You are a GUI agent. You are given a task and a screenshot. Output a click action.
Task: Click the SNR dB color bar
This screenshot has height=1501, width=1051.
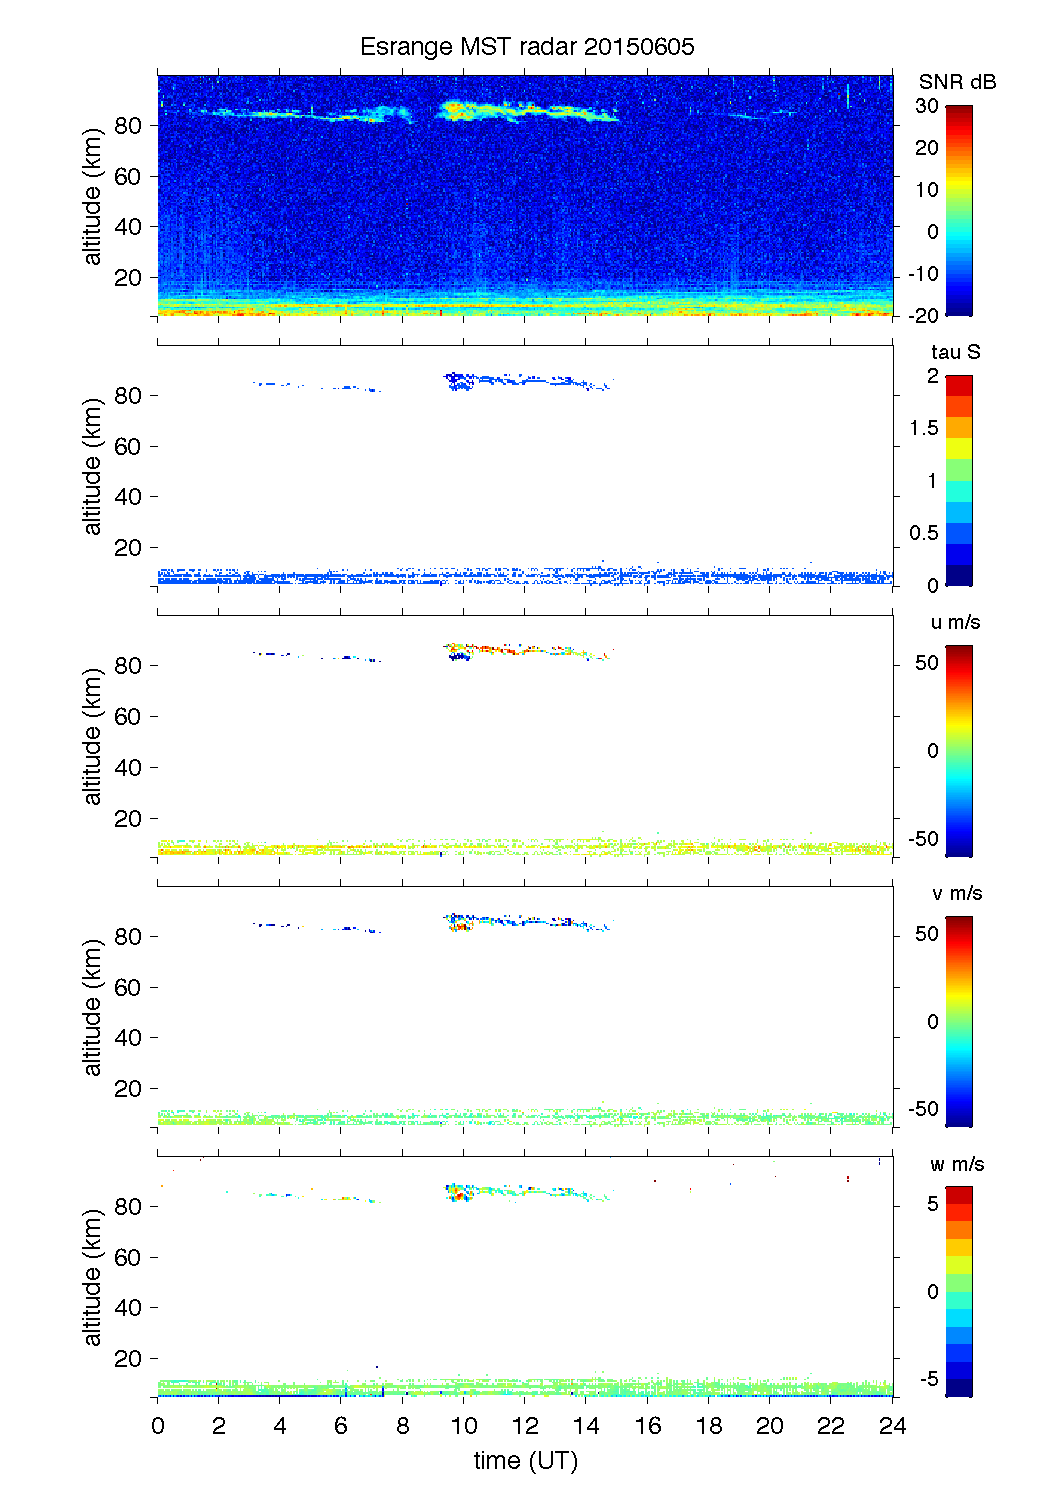point(958,210)
